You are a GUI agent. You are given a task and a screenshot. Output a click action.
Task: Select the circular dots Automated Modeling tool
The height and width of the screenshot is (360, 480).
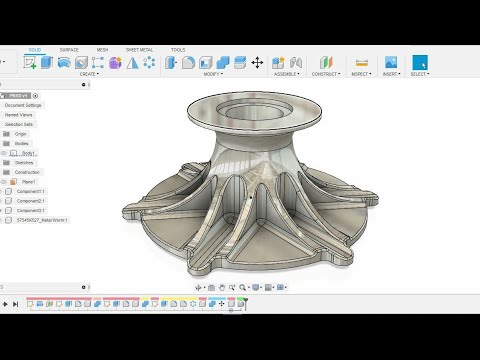(x=149, y=62)
